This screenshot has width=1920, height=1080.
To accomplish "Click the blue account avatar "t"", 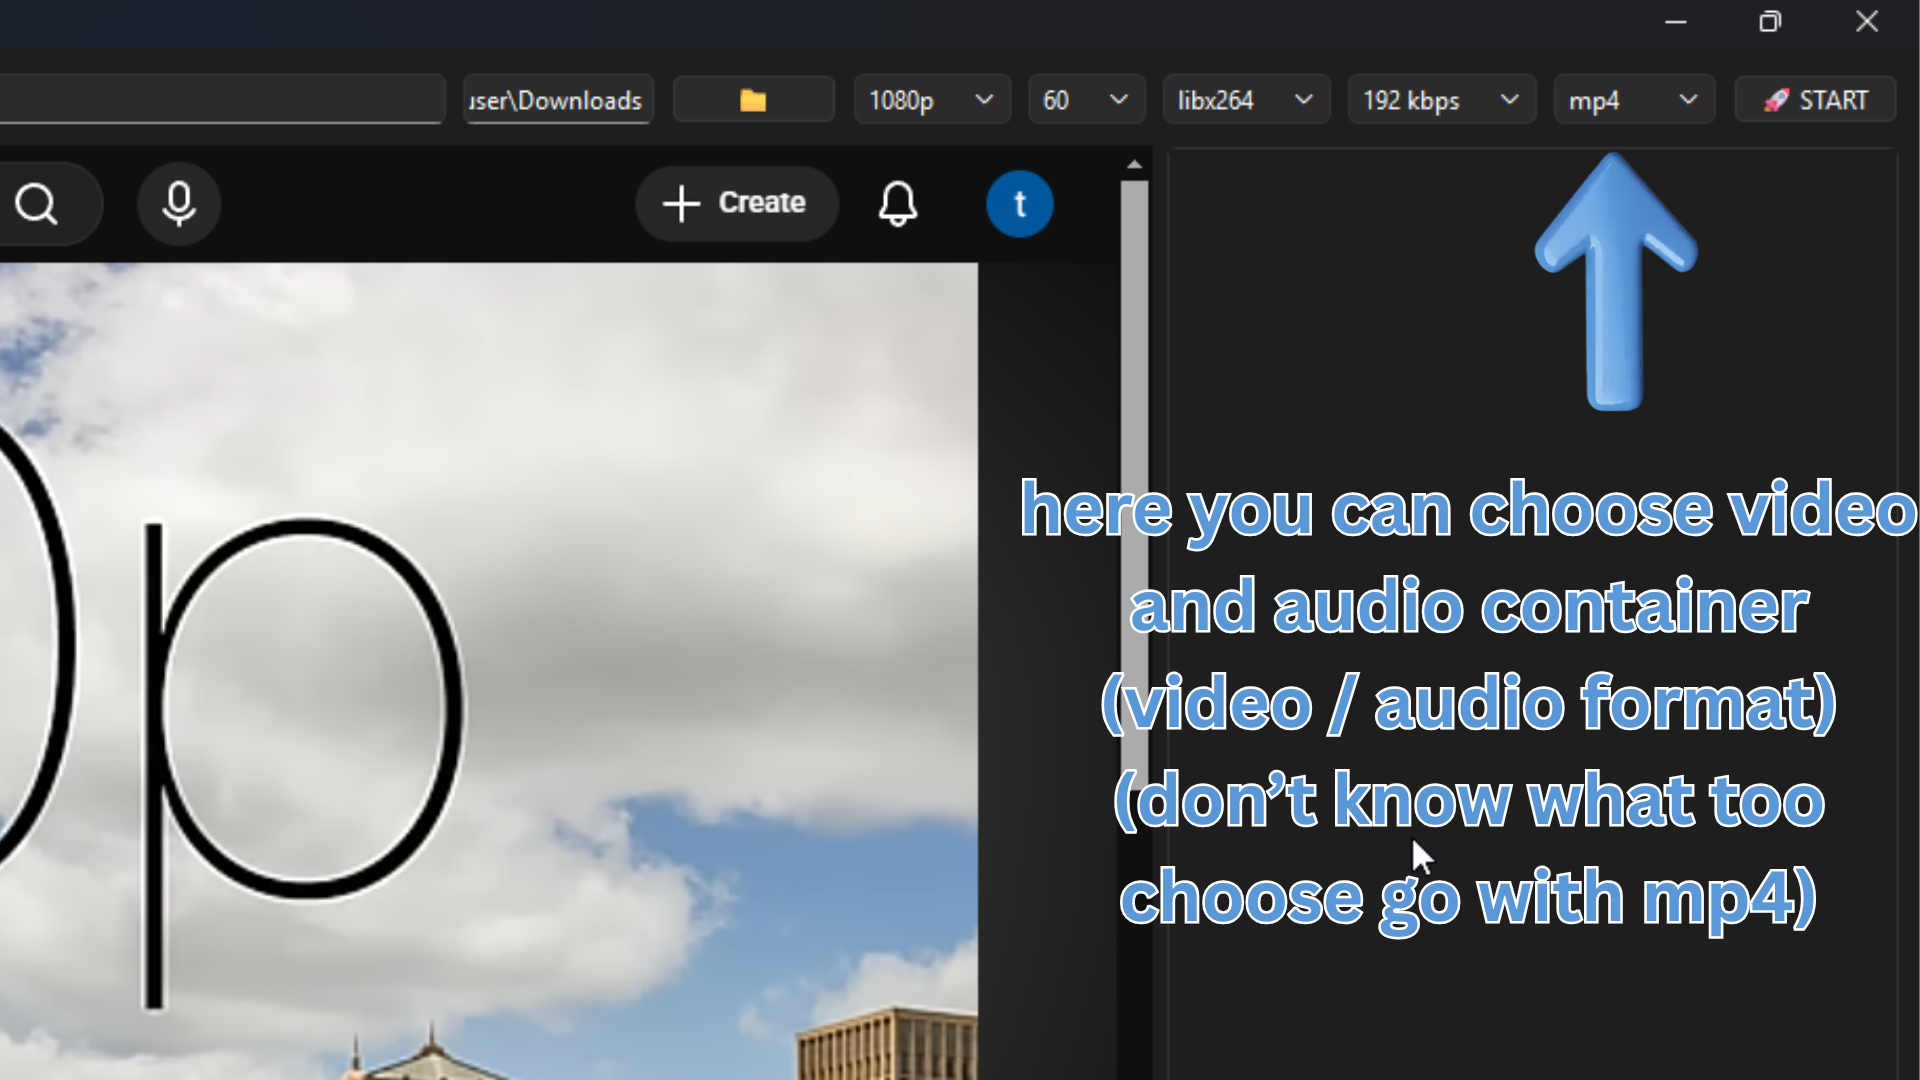I will 1020,204.
